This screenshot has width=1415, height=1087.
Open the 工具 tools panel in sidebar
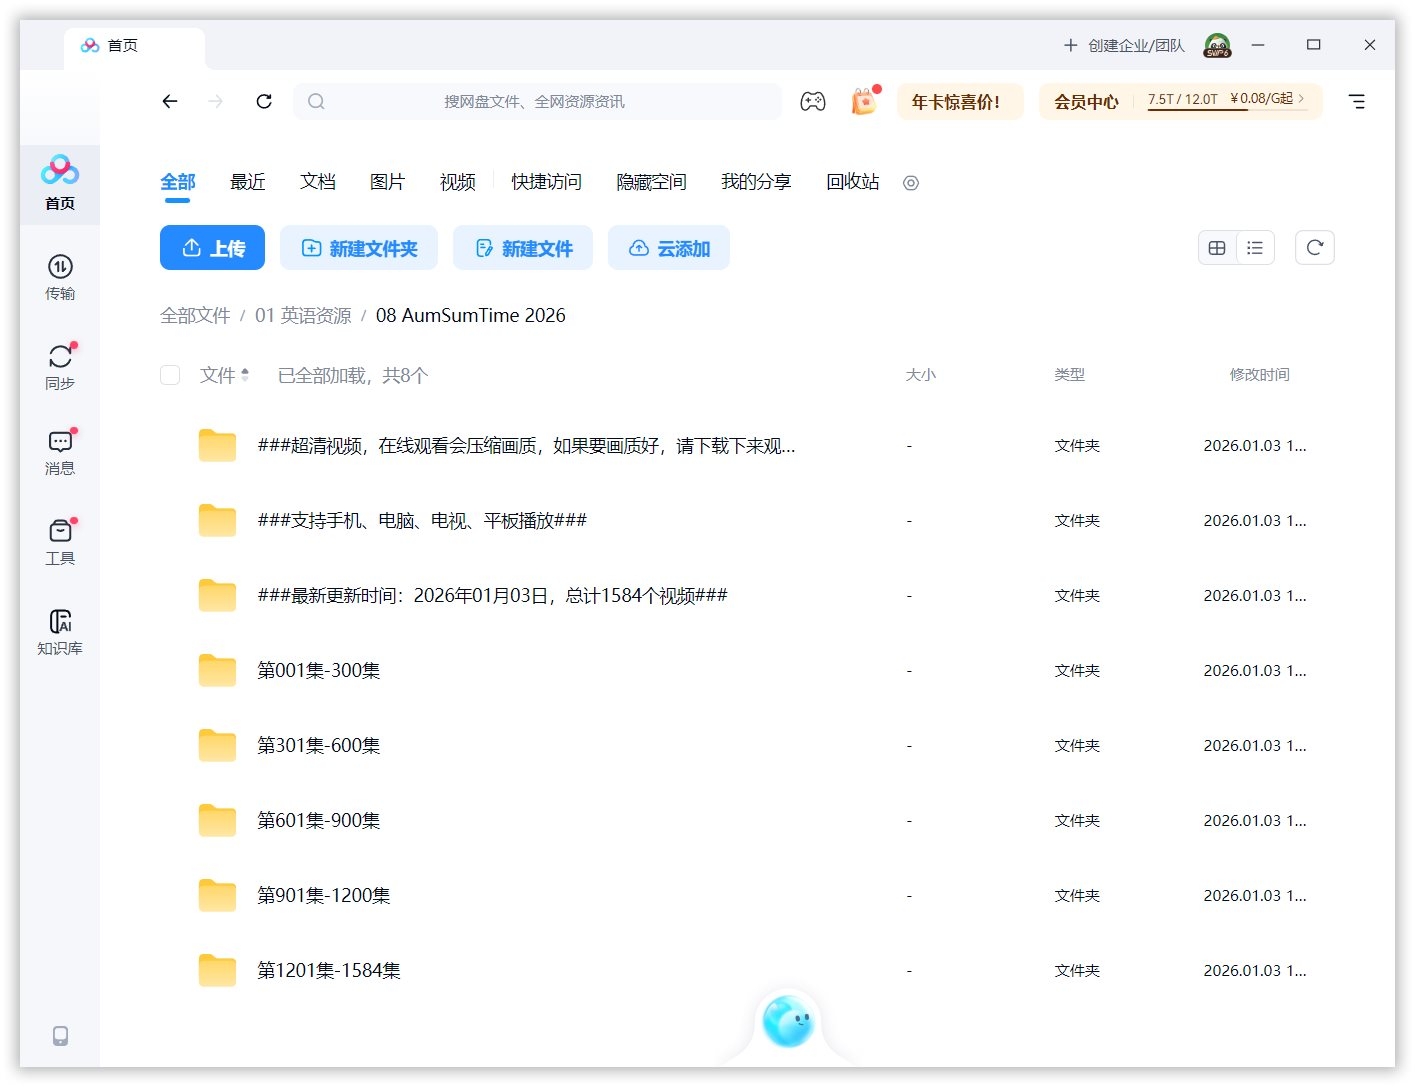60,541
